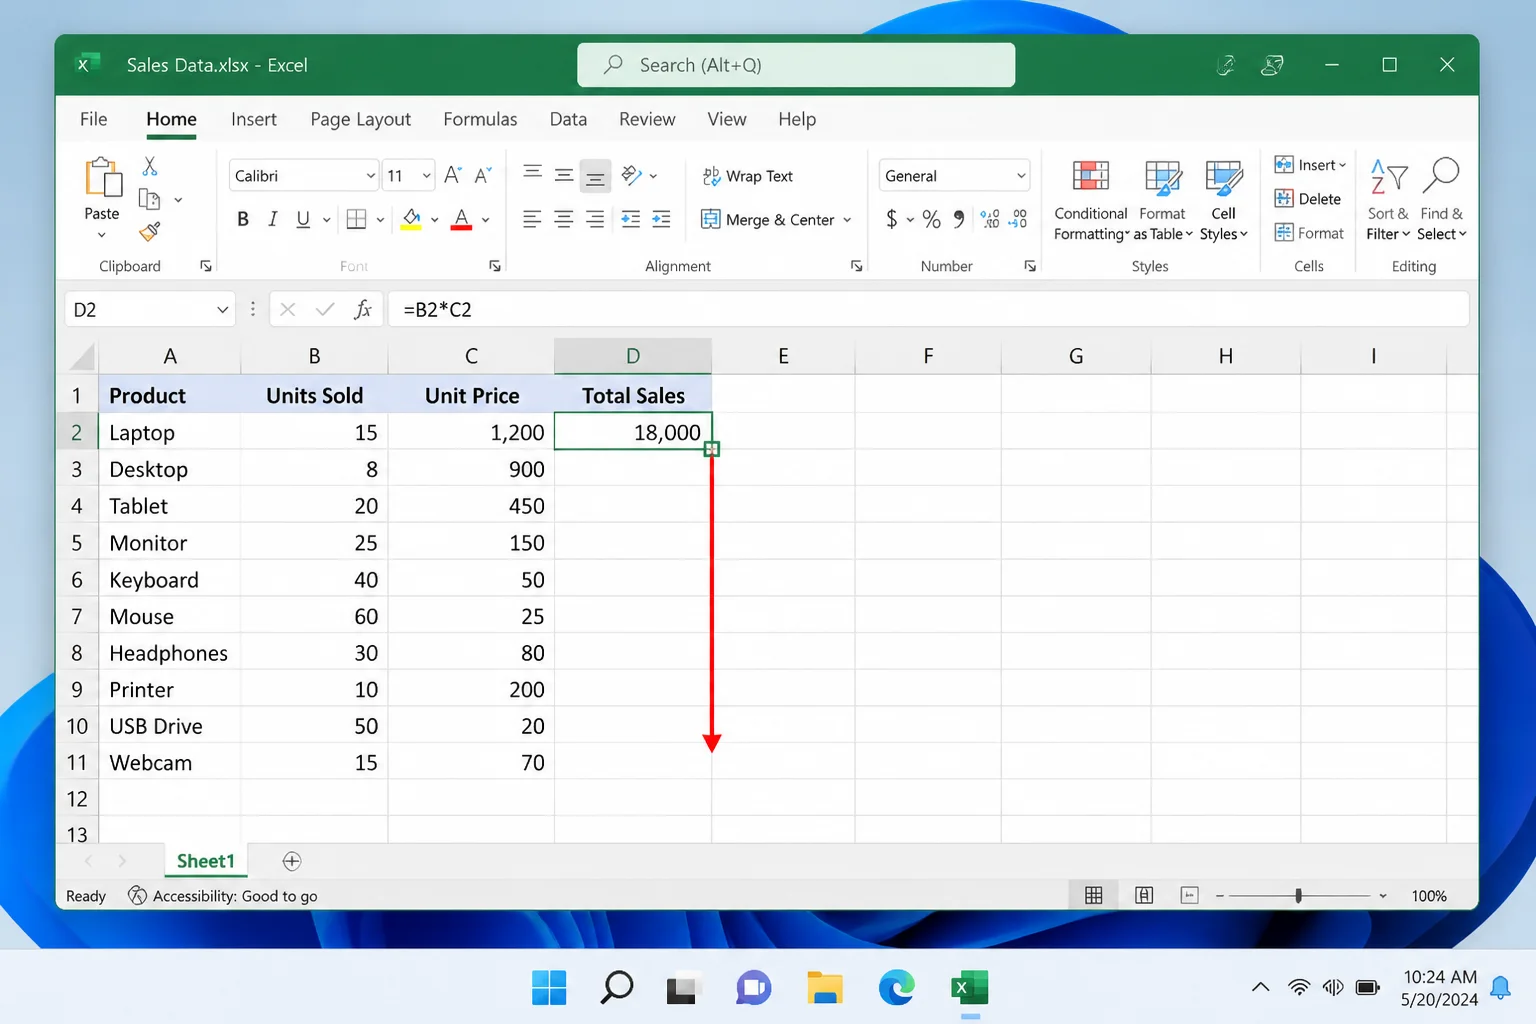
Task: Expand Insert cells dropdown
Action: point(1342,165)
